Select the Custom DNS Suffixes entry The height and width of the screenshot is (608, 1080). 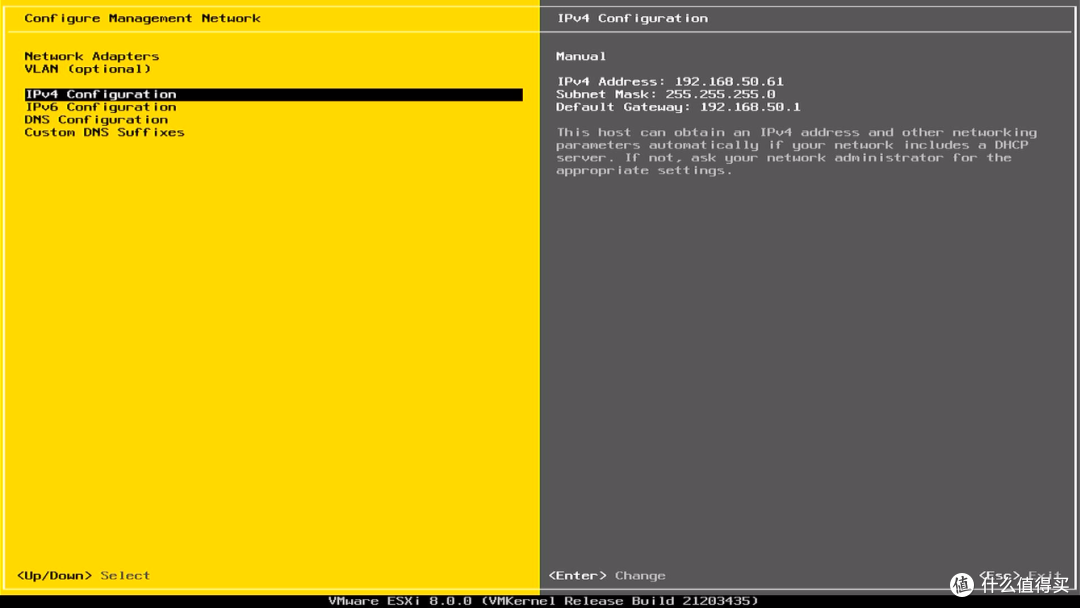tap(104, 132)
